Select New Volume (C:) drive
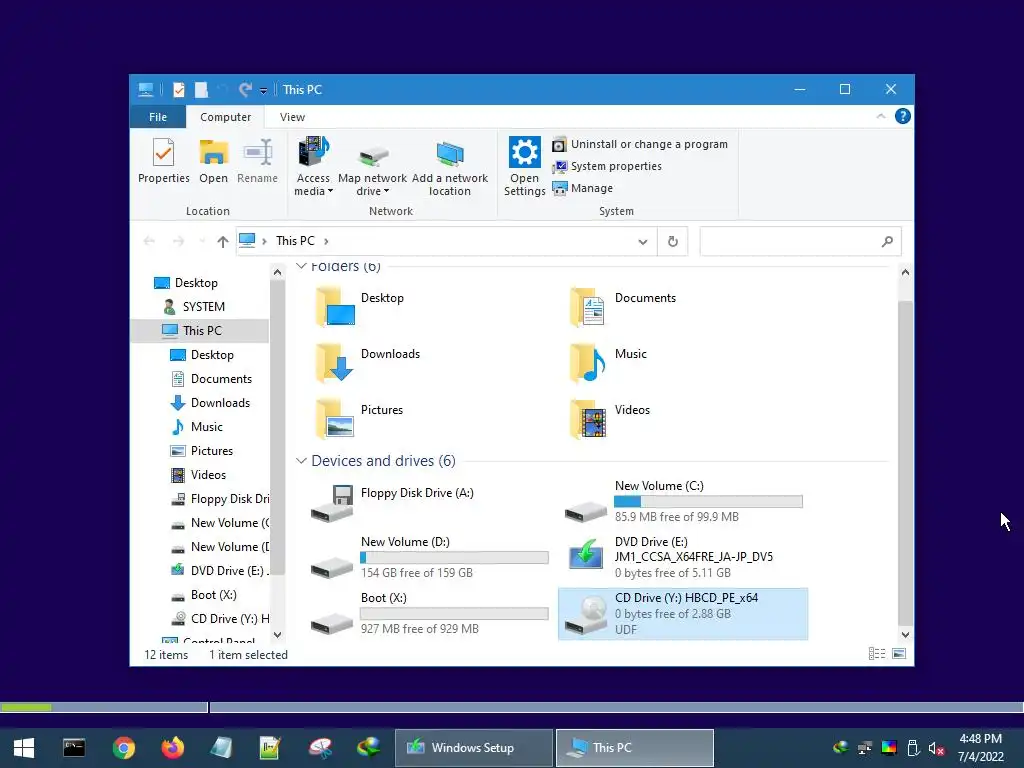This screenshot has width=1024, height=768. click(x=683, y=501)
